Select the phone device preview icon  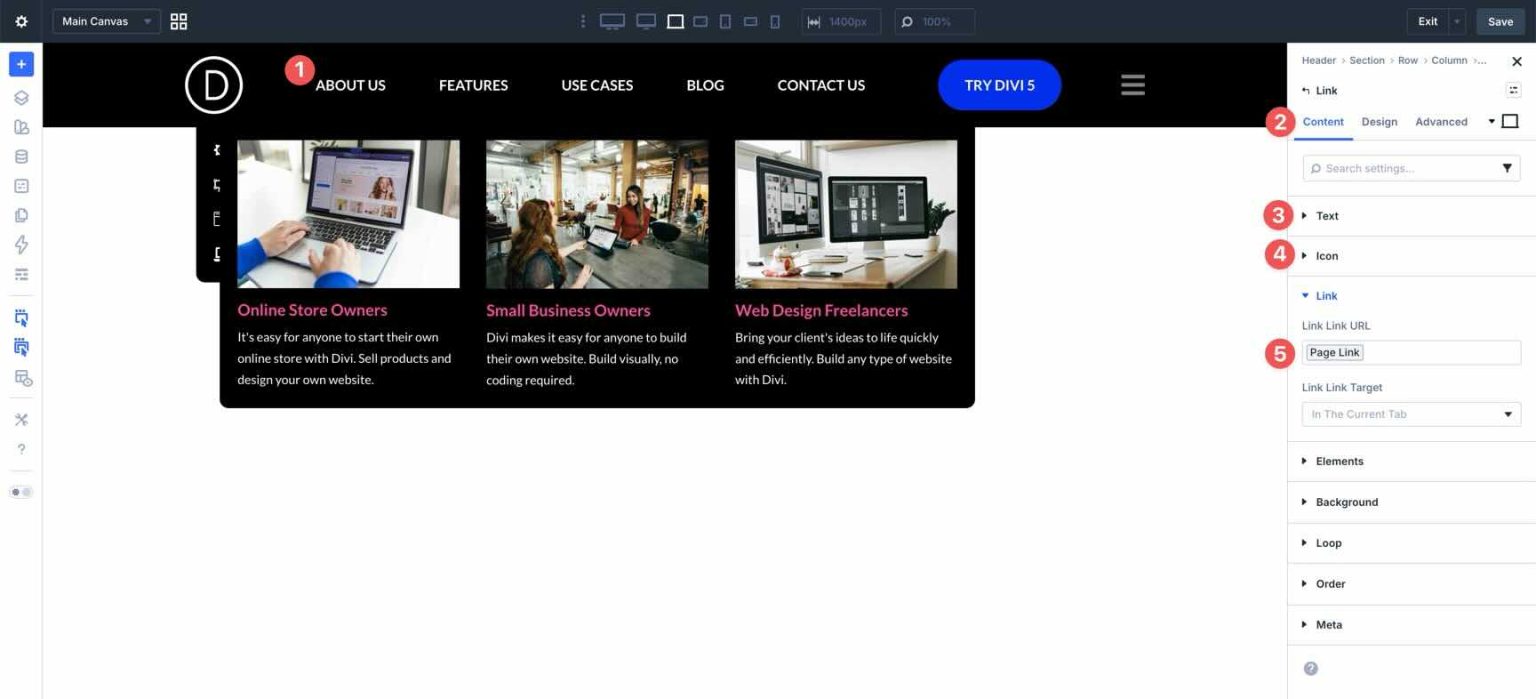[775, 21]
